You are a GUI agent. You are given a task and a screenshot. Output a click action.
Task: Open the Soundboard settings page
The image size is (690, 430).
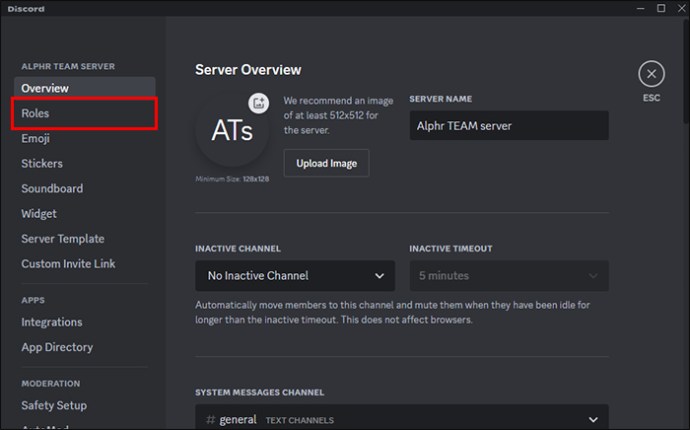point(84,189)
